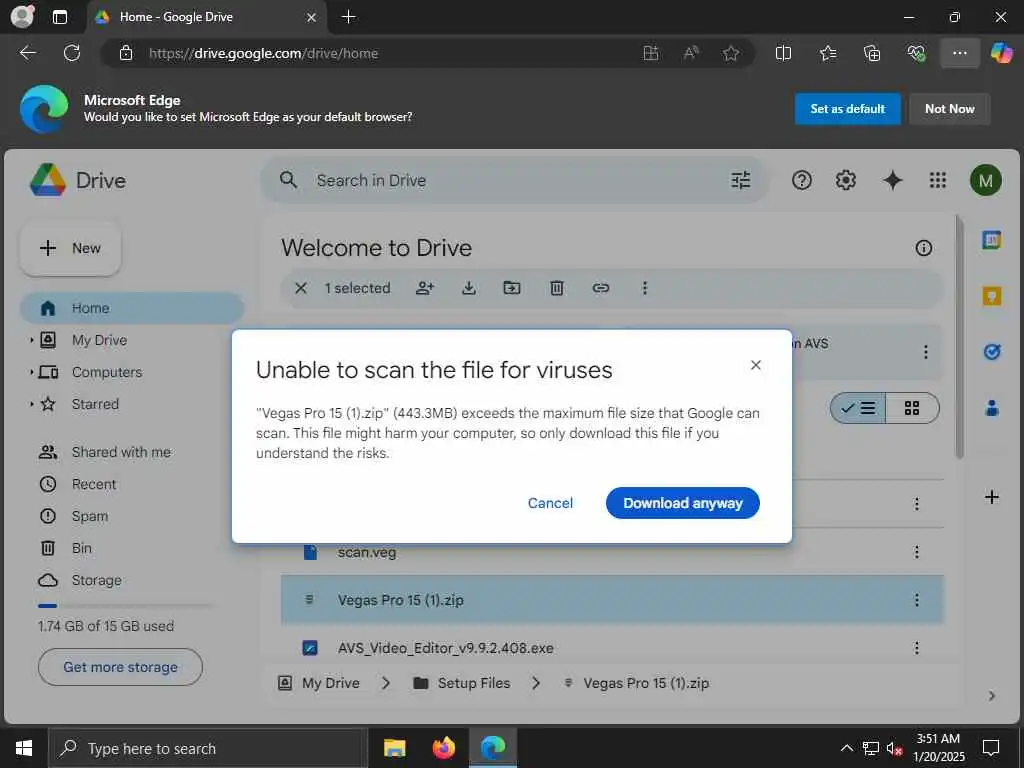Open Bin in sidebar
The image size is (1024, 768).
pyautogui.click(x=81, y=548)
